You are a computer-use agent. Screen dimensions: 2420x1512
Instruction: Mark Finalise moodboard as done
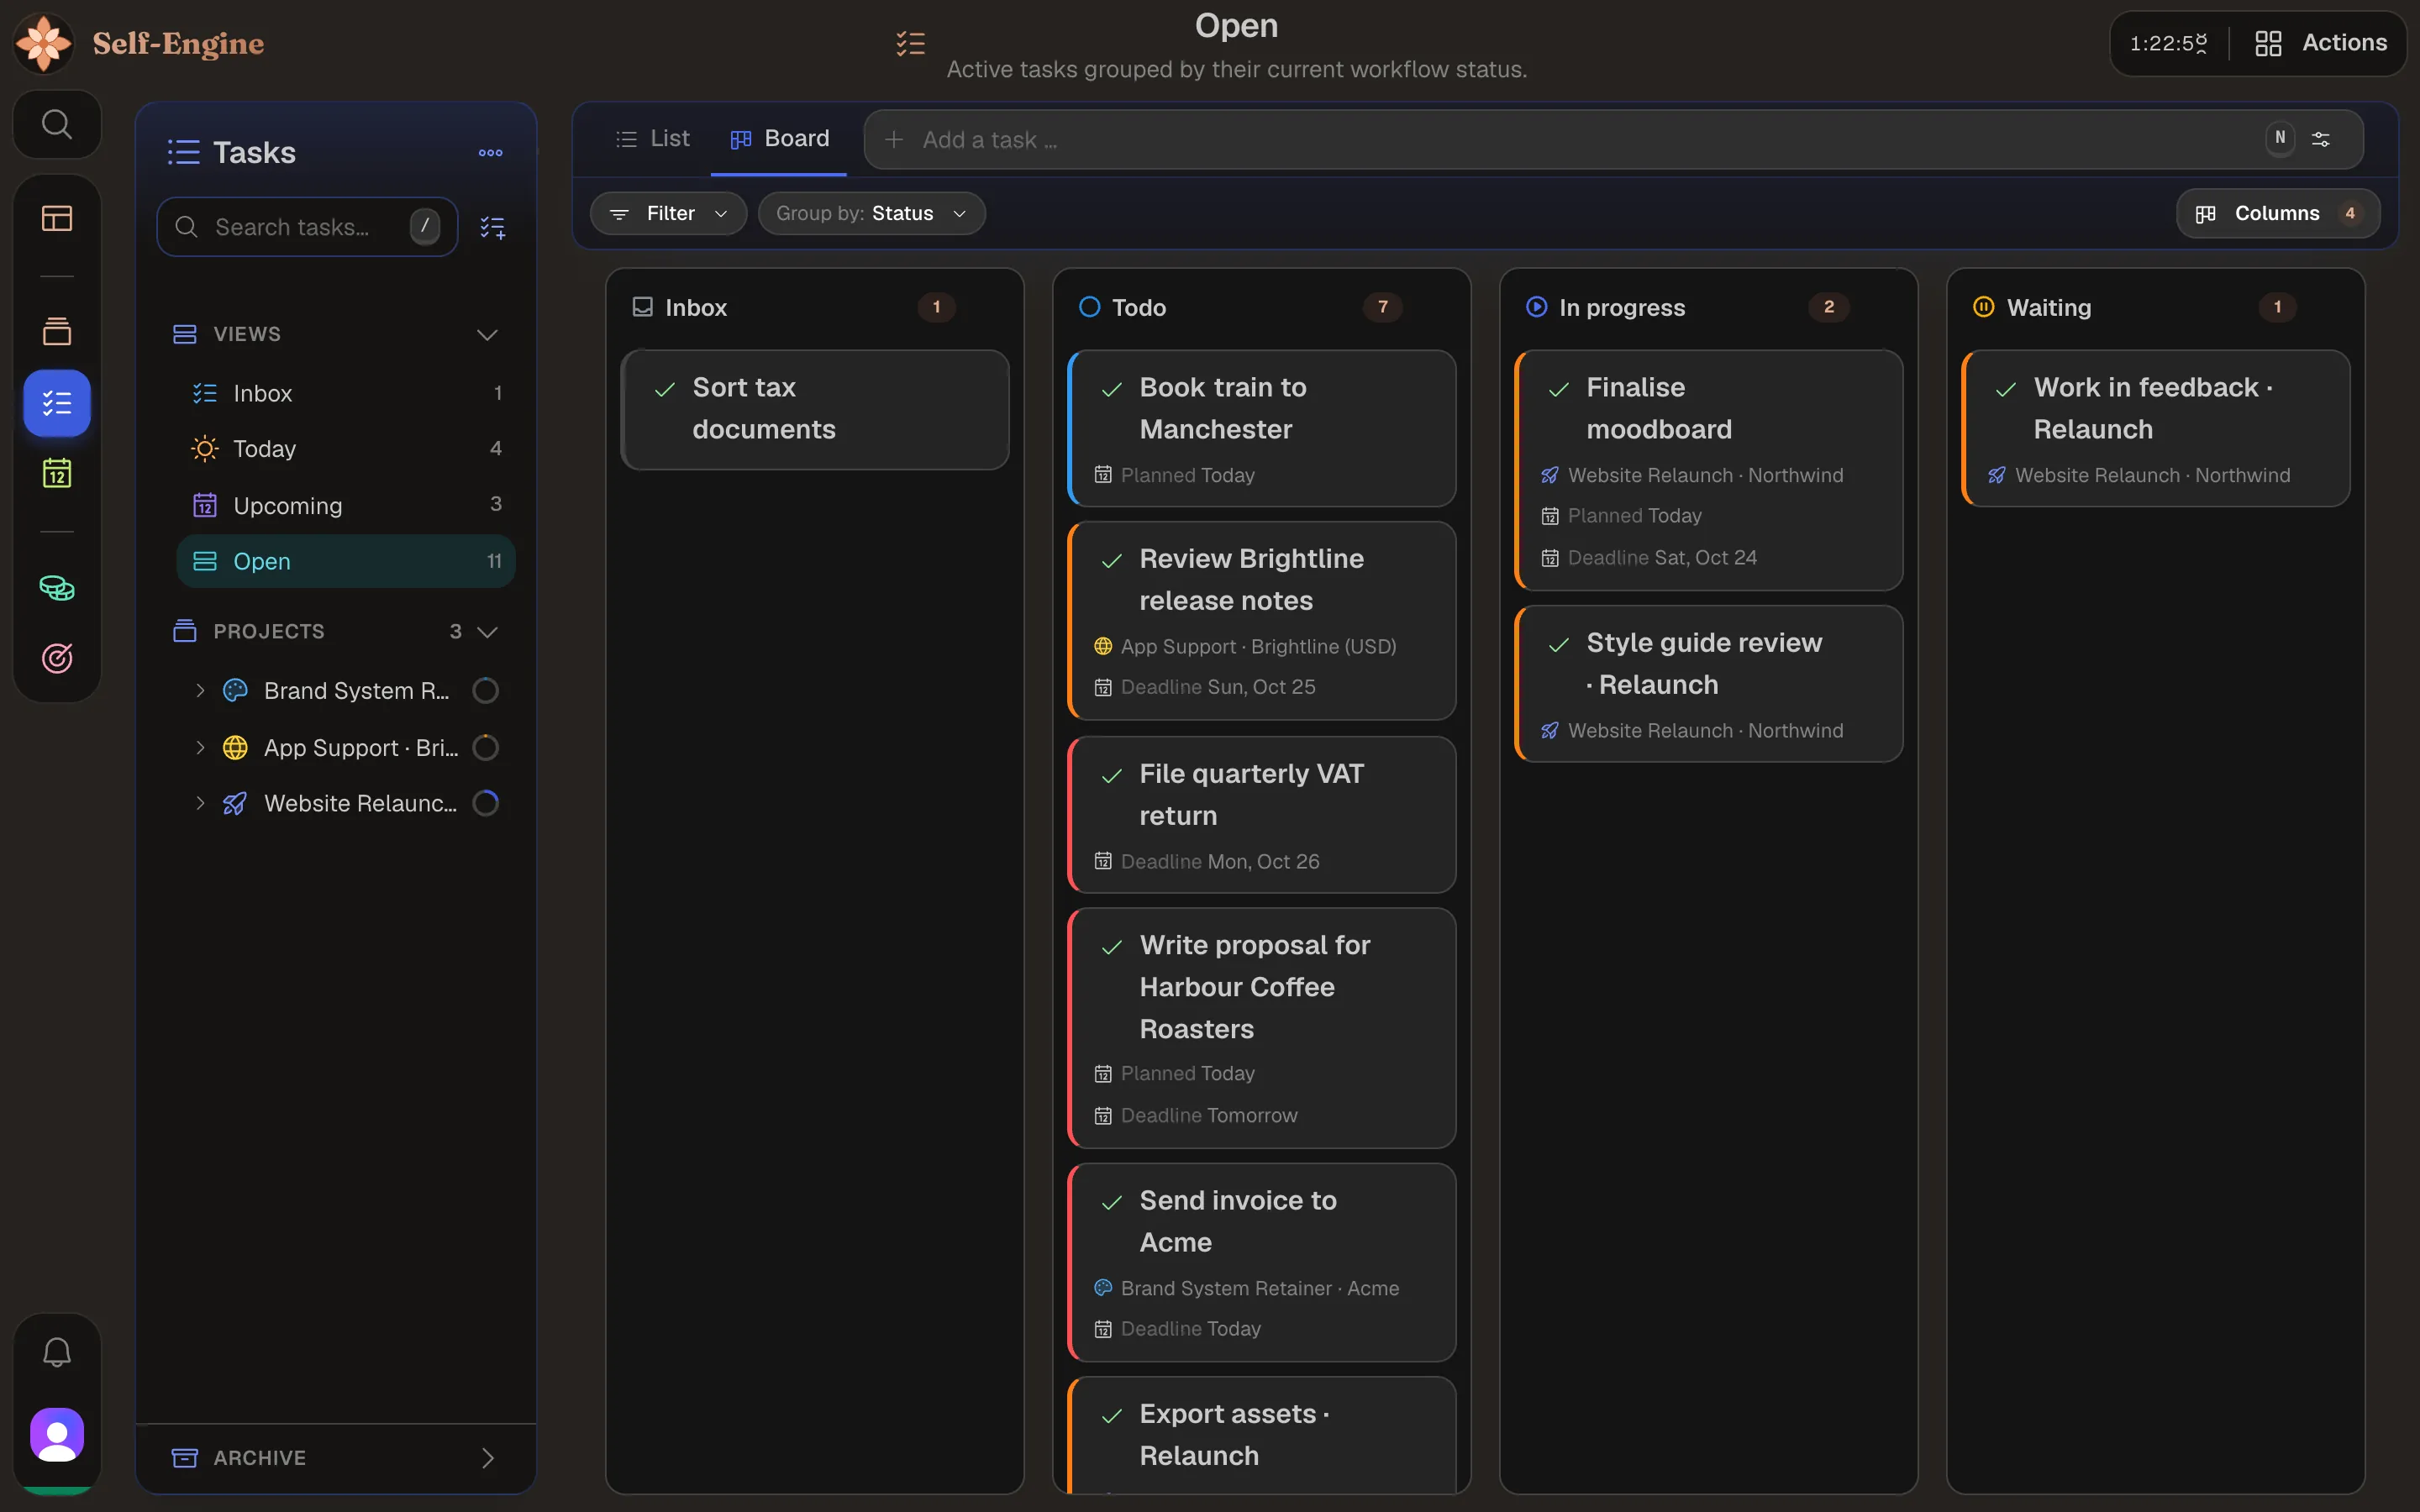pyautogui.click(x=1558, y=389)
